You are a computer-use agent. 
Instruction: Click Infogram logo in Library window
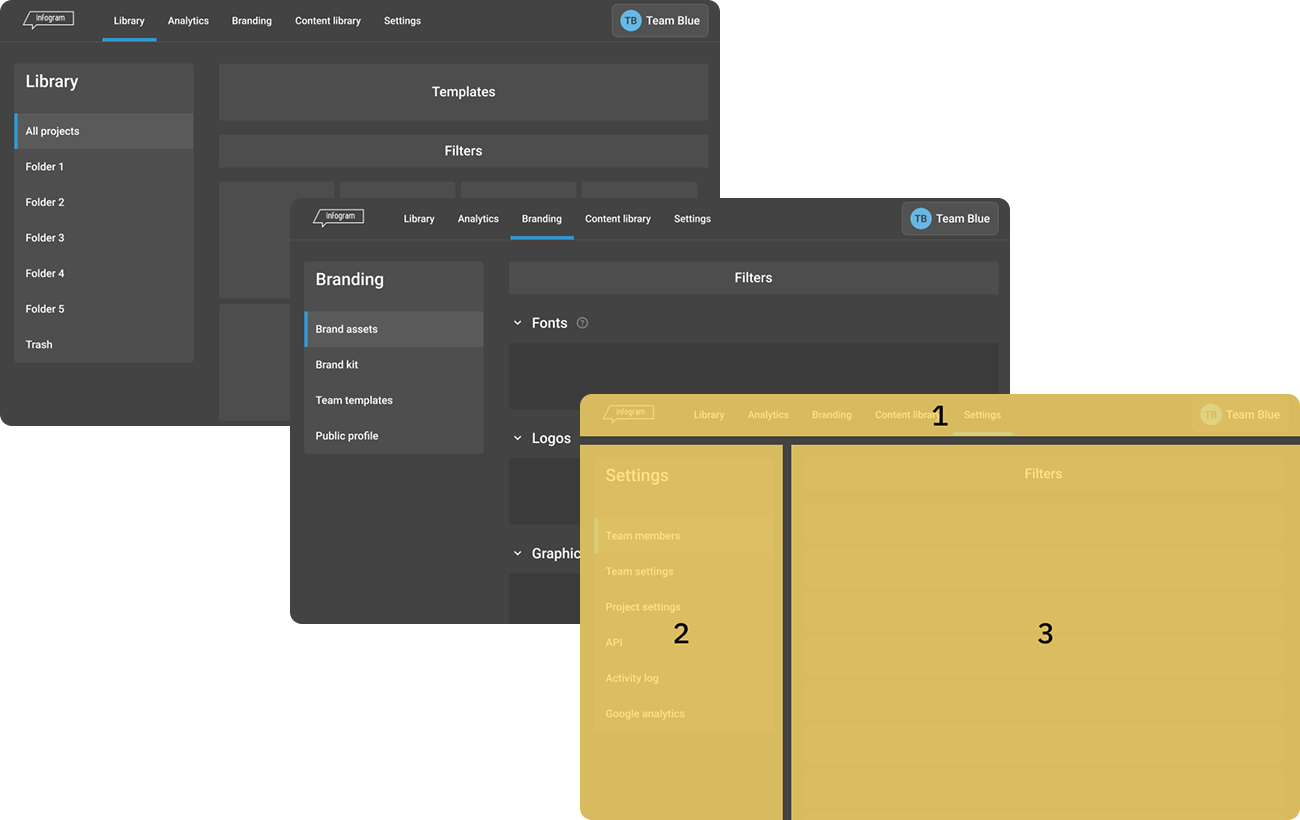click(48, 20)
